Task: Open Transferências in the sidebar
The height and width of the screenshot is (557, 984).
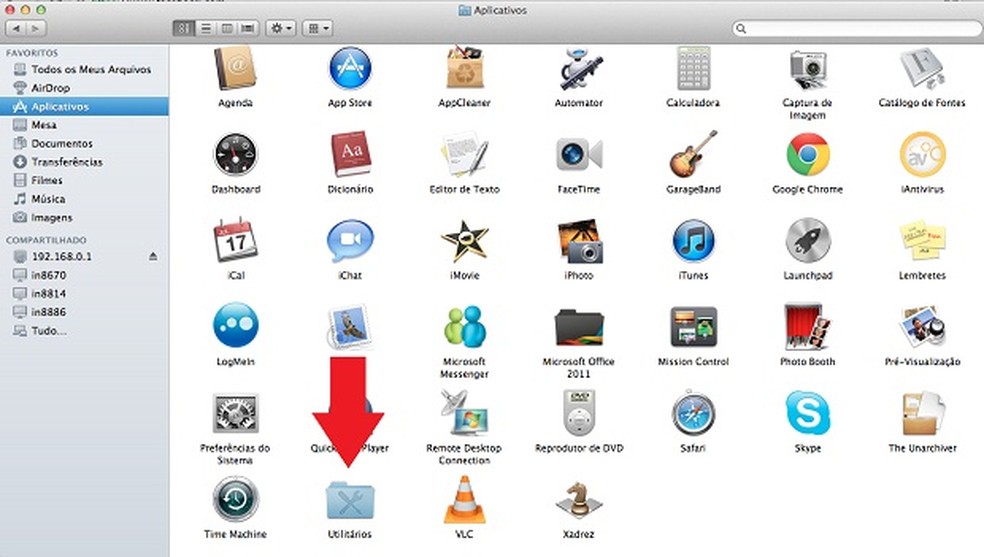Action: click(84, 162)
